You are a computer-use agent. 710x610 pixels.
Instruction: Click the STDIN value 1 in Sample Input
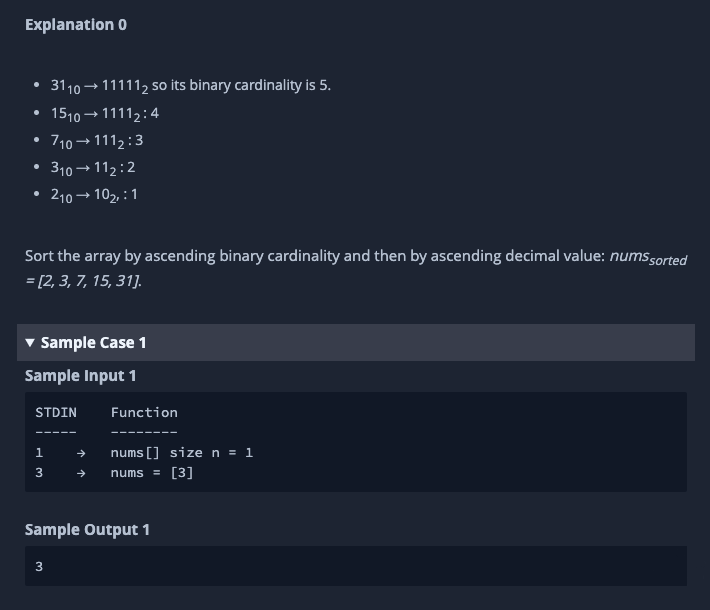click(x=39, y=452)
